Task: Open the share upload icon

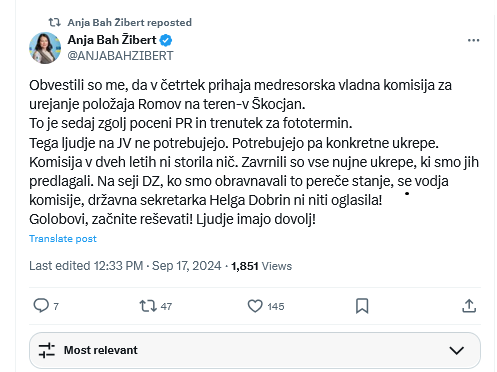Action: (469, 306)
